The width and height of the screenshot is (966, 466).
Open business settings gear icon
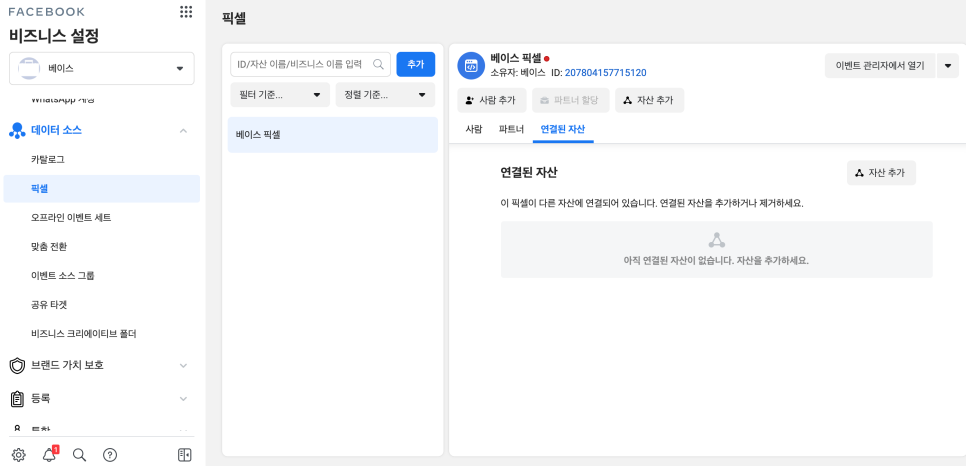click(x=18, y=455)
